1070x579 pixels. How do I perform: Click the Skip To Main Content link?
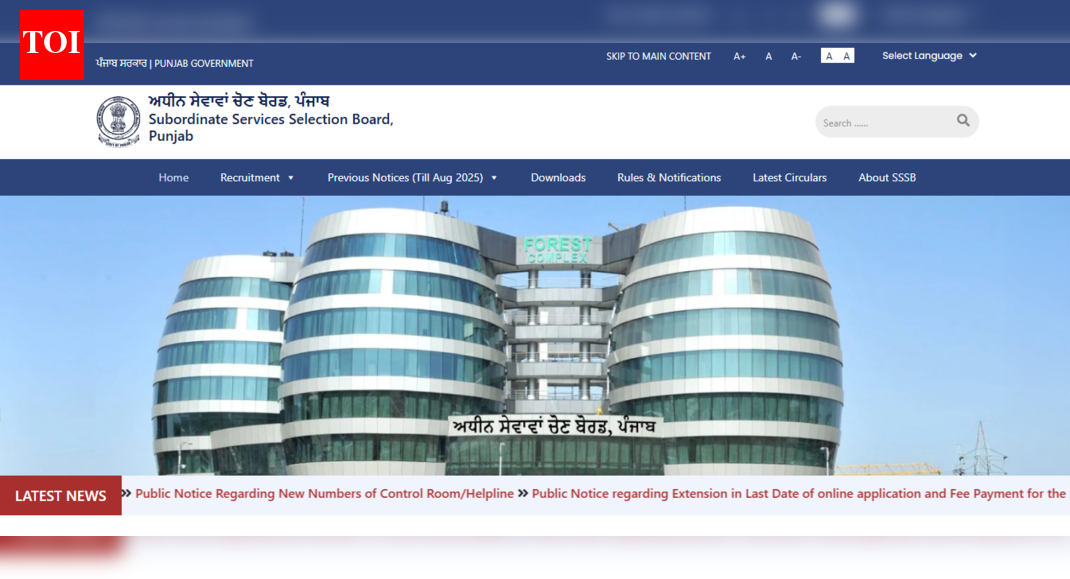tap(658, 55)
